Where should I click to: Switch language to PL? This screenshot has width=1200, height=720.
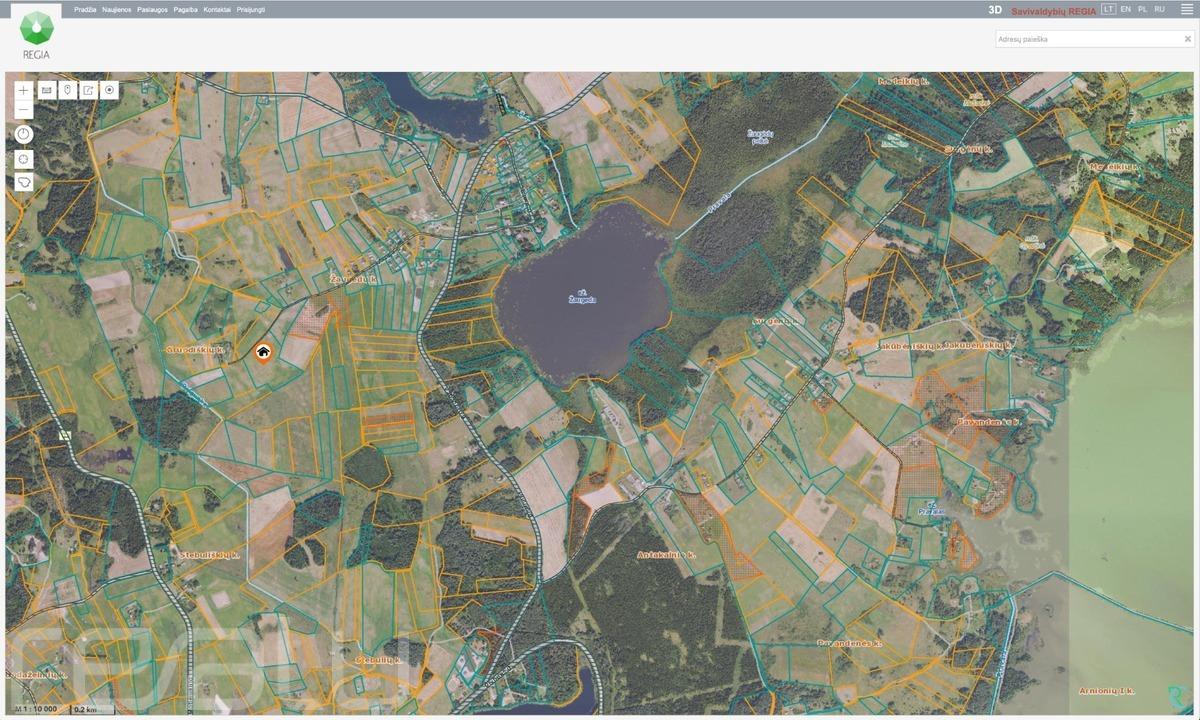click(1142, 9)
